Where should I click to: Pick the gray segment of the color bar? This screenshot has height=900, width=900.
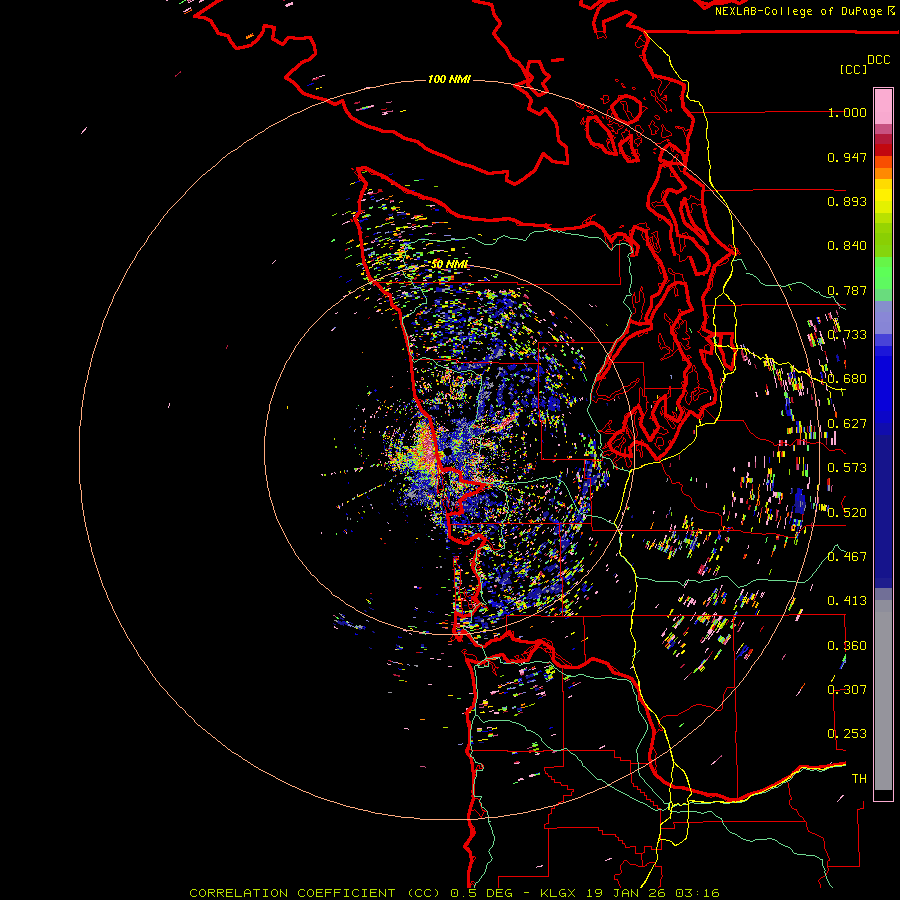coord(883,695)
